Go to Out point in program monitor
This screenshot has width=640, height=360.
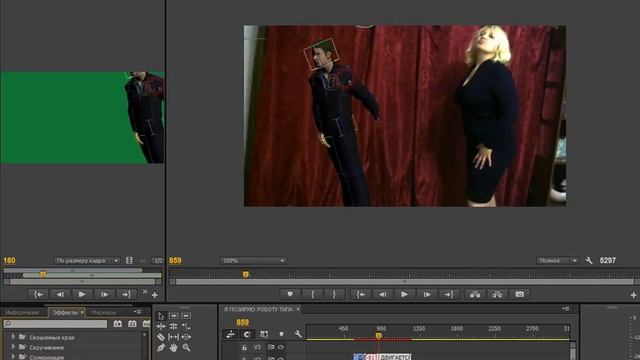click(x=449, y=294)
